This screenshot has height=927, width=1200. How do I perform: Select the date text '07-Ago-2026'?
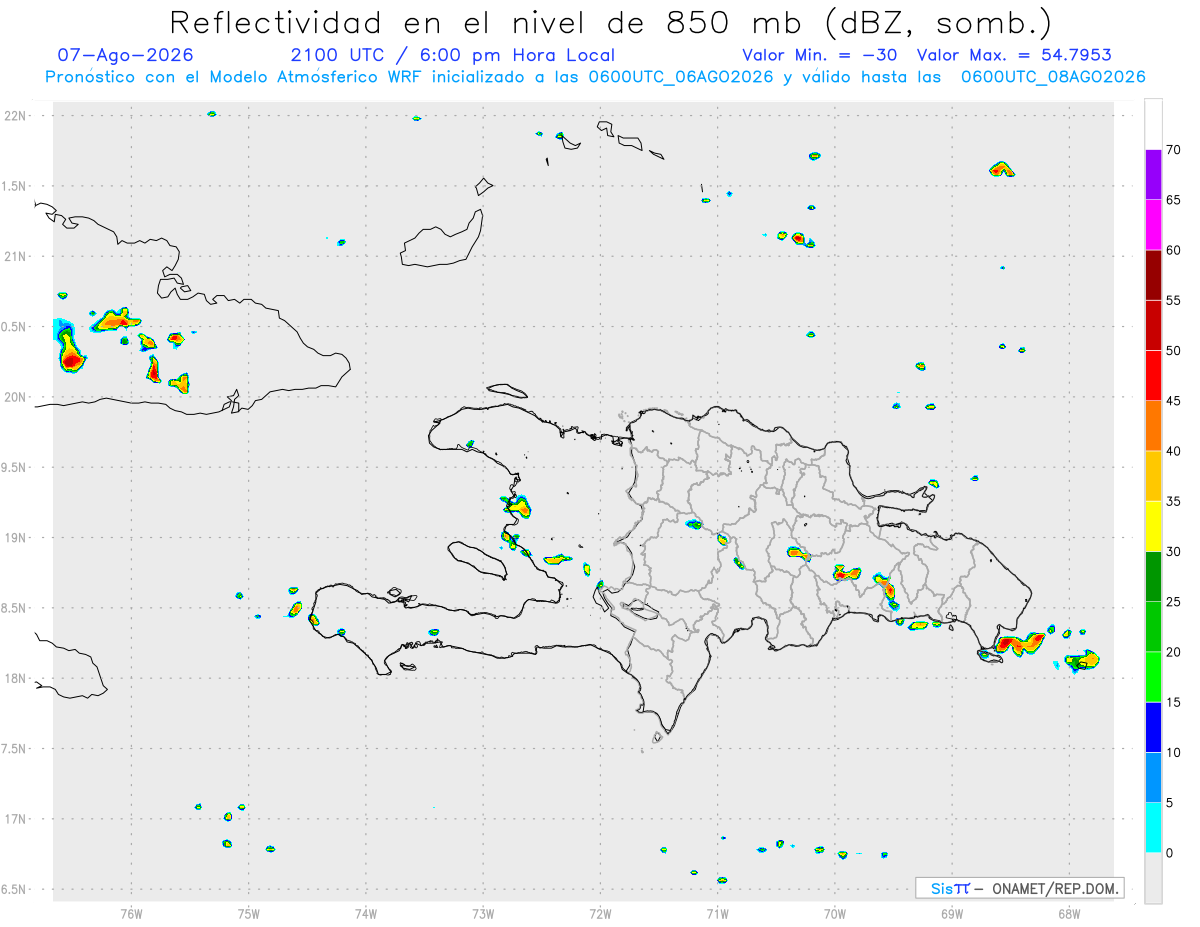[126, 55]
